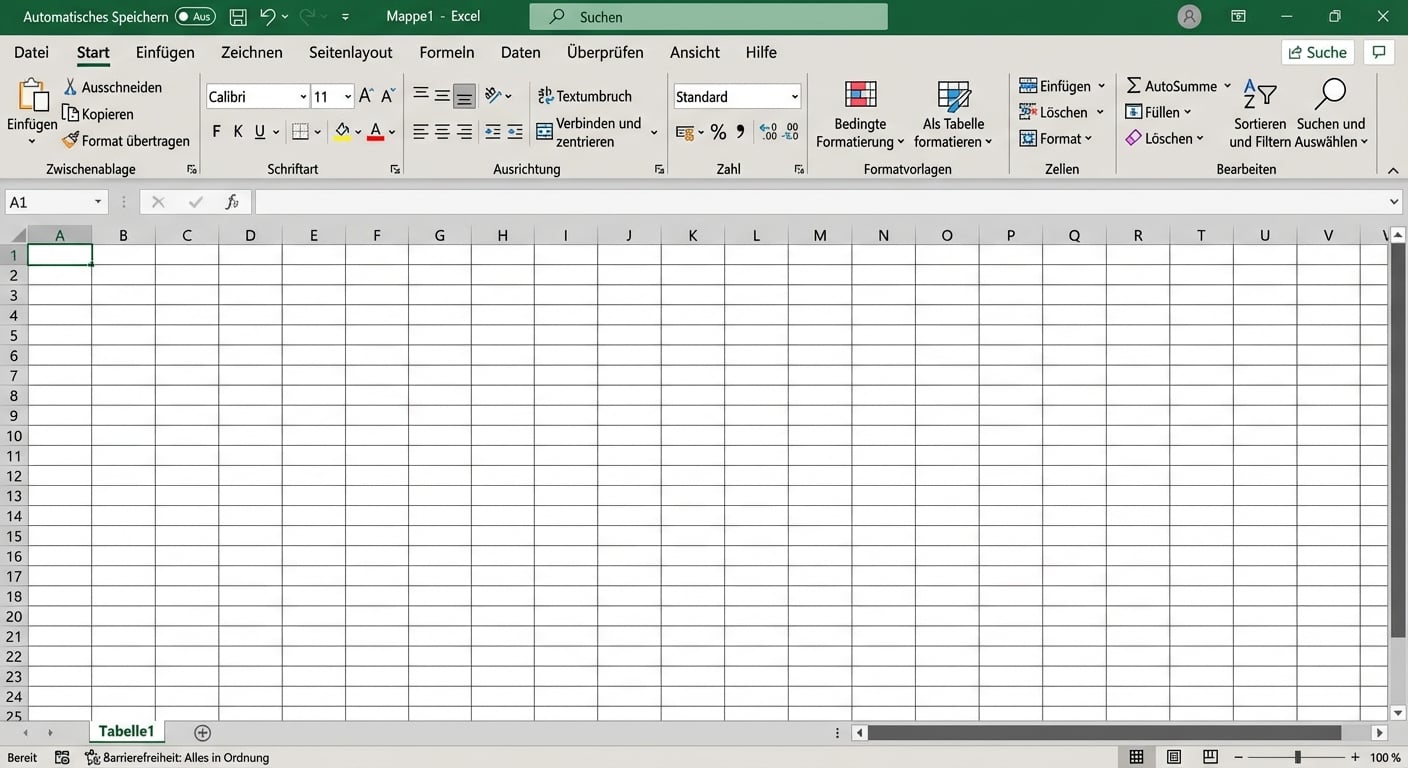Align text right
Image resolution: width=1408 pixels, height=768 pixels.
(464, 132)
